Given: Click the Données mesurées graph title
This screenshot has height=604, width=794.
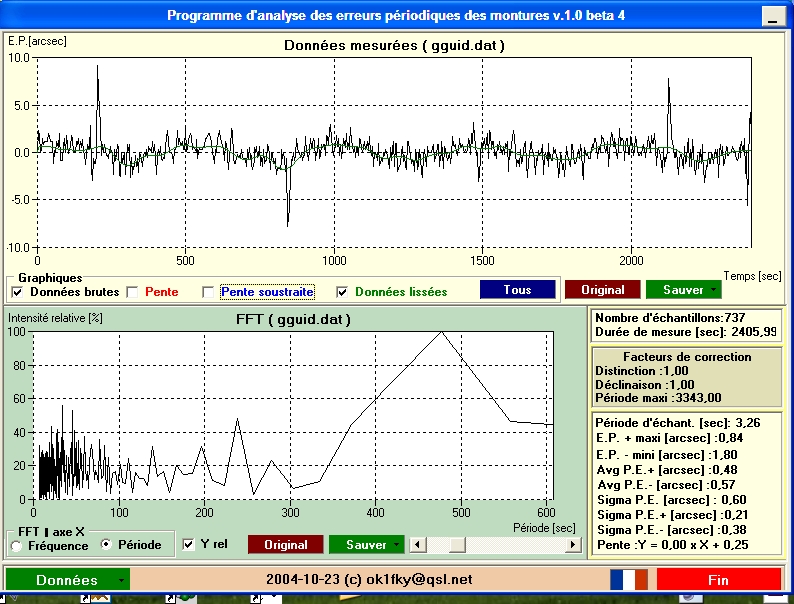Looking at the screenshot, I should click(394, 46).
